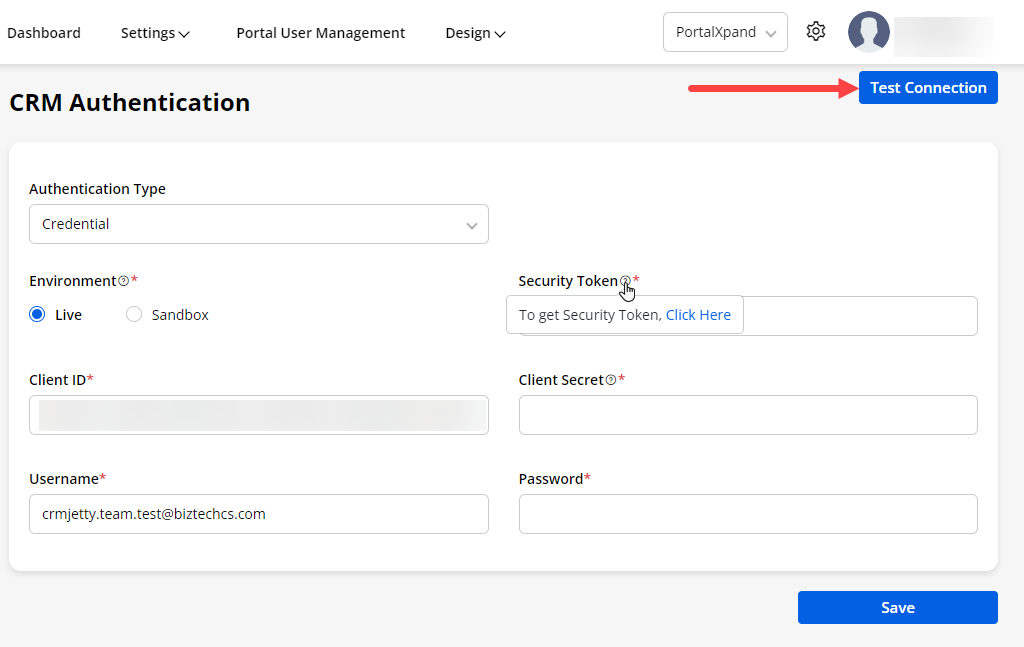Expand the Design menu
The width and height of the screenshot is (1024, 647).
pos(475,33)
